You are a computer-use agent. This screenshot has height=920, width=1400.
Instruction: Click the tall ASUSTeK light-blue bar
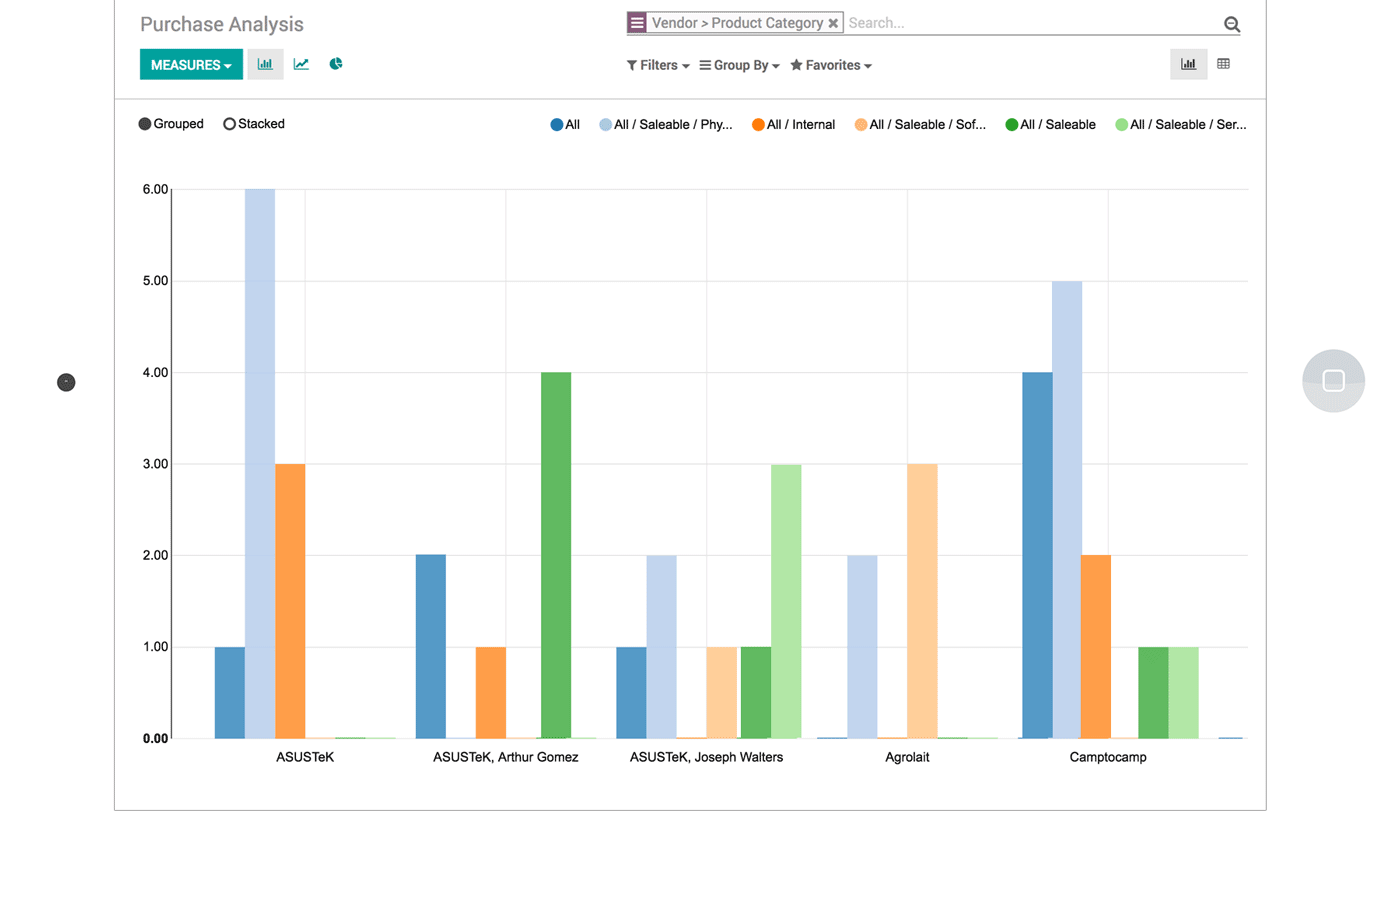tap(260, 460)
